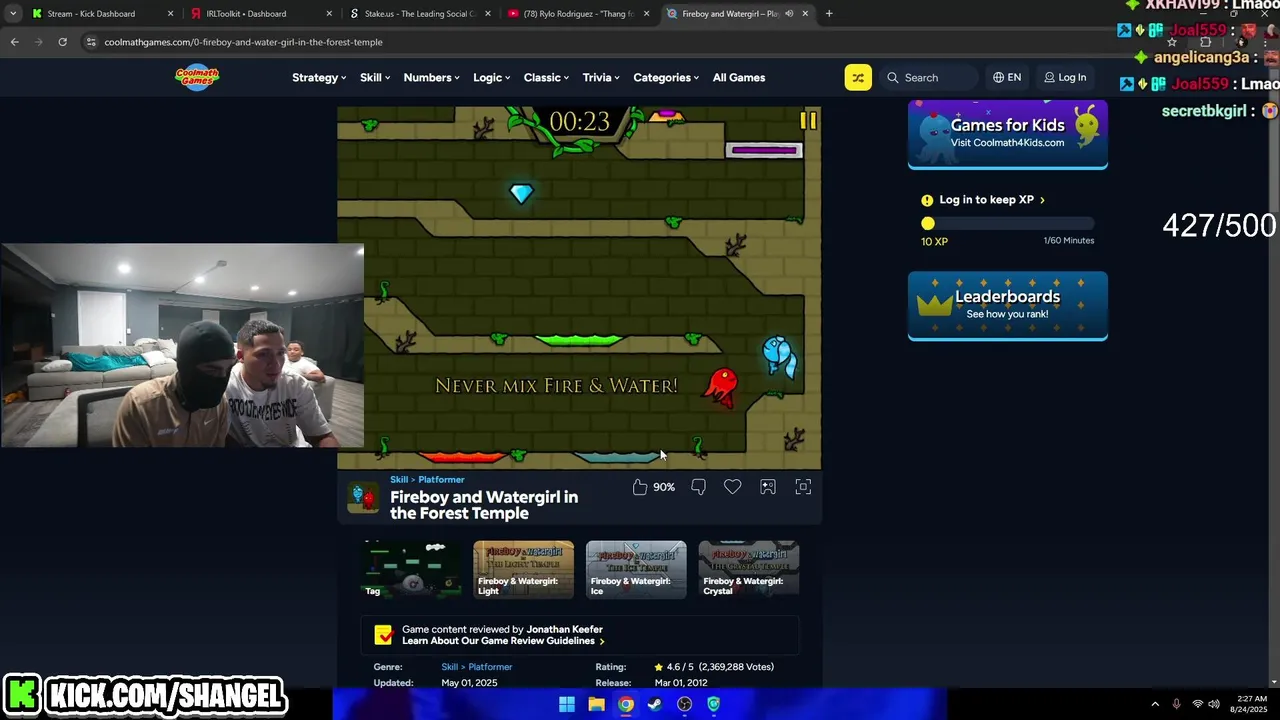Click the Log In user icon
The image size is (1280, 720).
tap(1049, 77)
